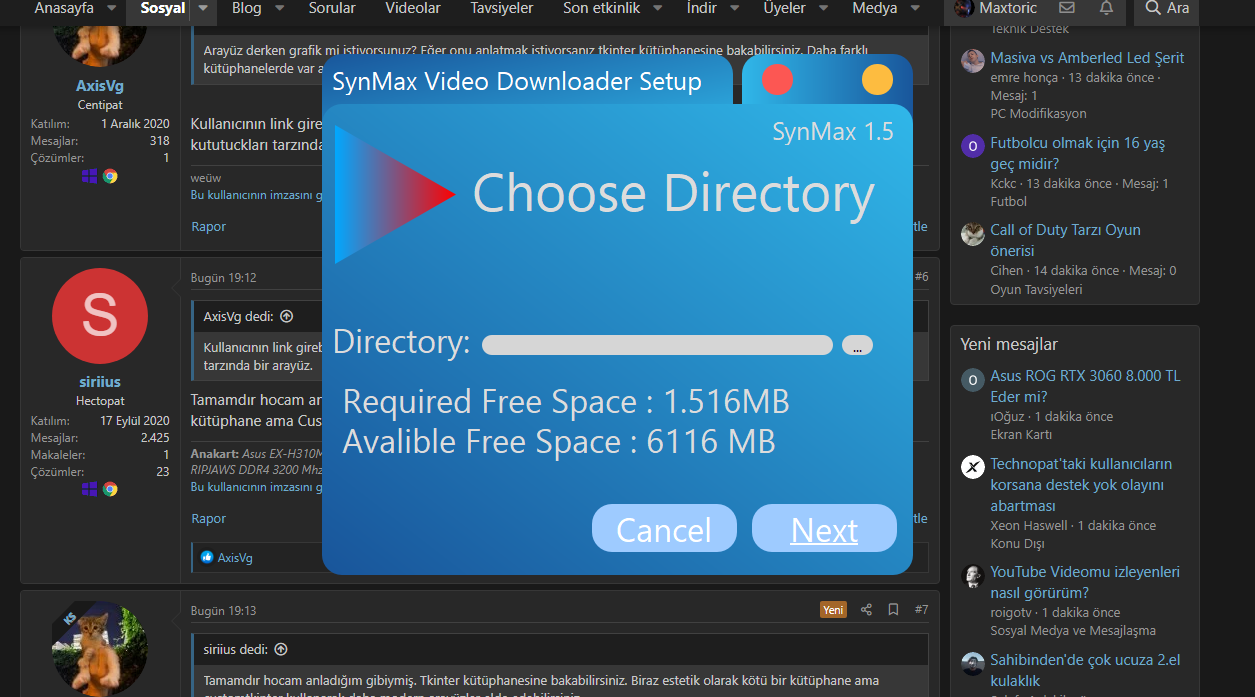
Task: Expand the Anasayfa dropdown arrow
Action: (x=111, y=8)
